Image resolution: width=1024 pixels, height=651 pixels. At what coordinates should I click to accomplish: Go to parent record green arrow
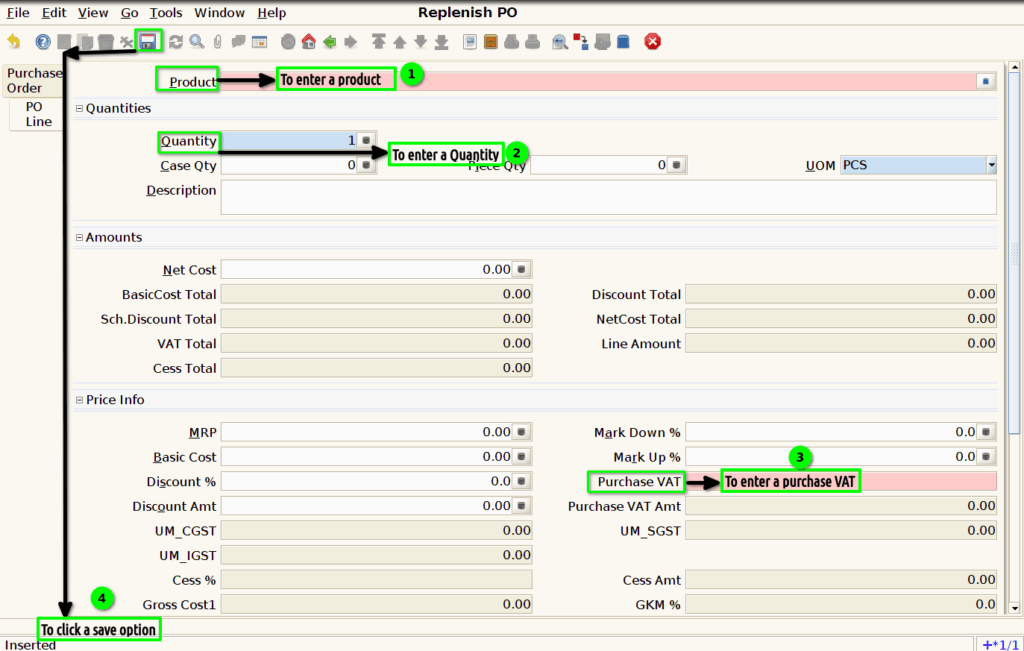tap(330, 42)
